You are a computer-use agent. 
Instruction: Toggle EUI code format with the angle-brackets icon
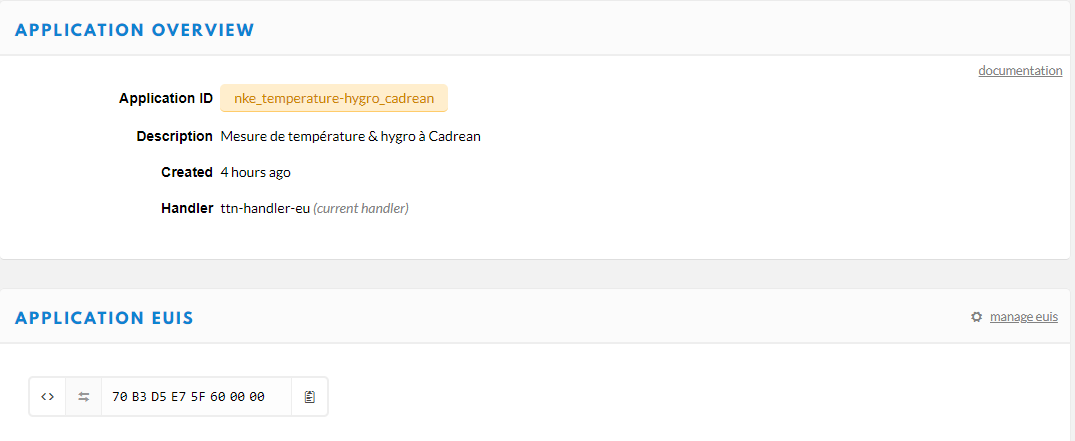click(47, 396)
